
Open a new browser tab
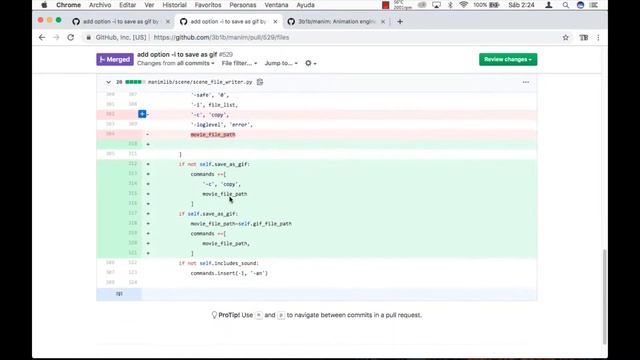(400, 22)
